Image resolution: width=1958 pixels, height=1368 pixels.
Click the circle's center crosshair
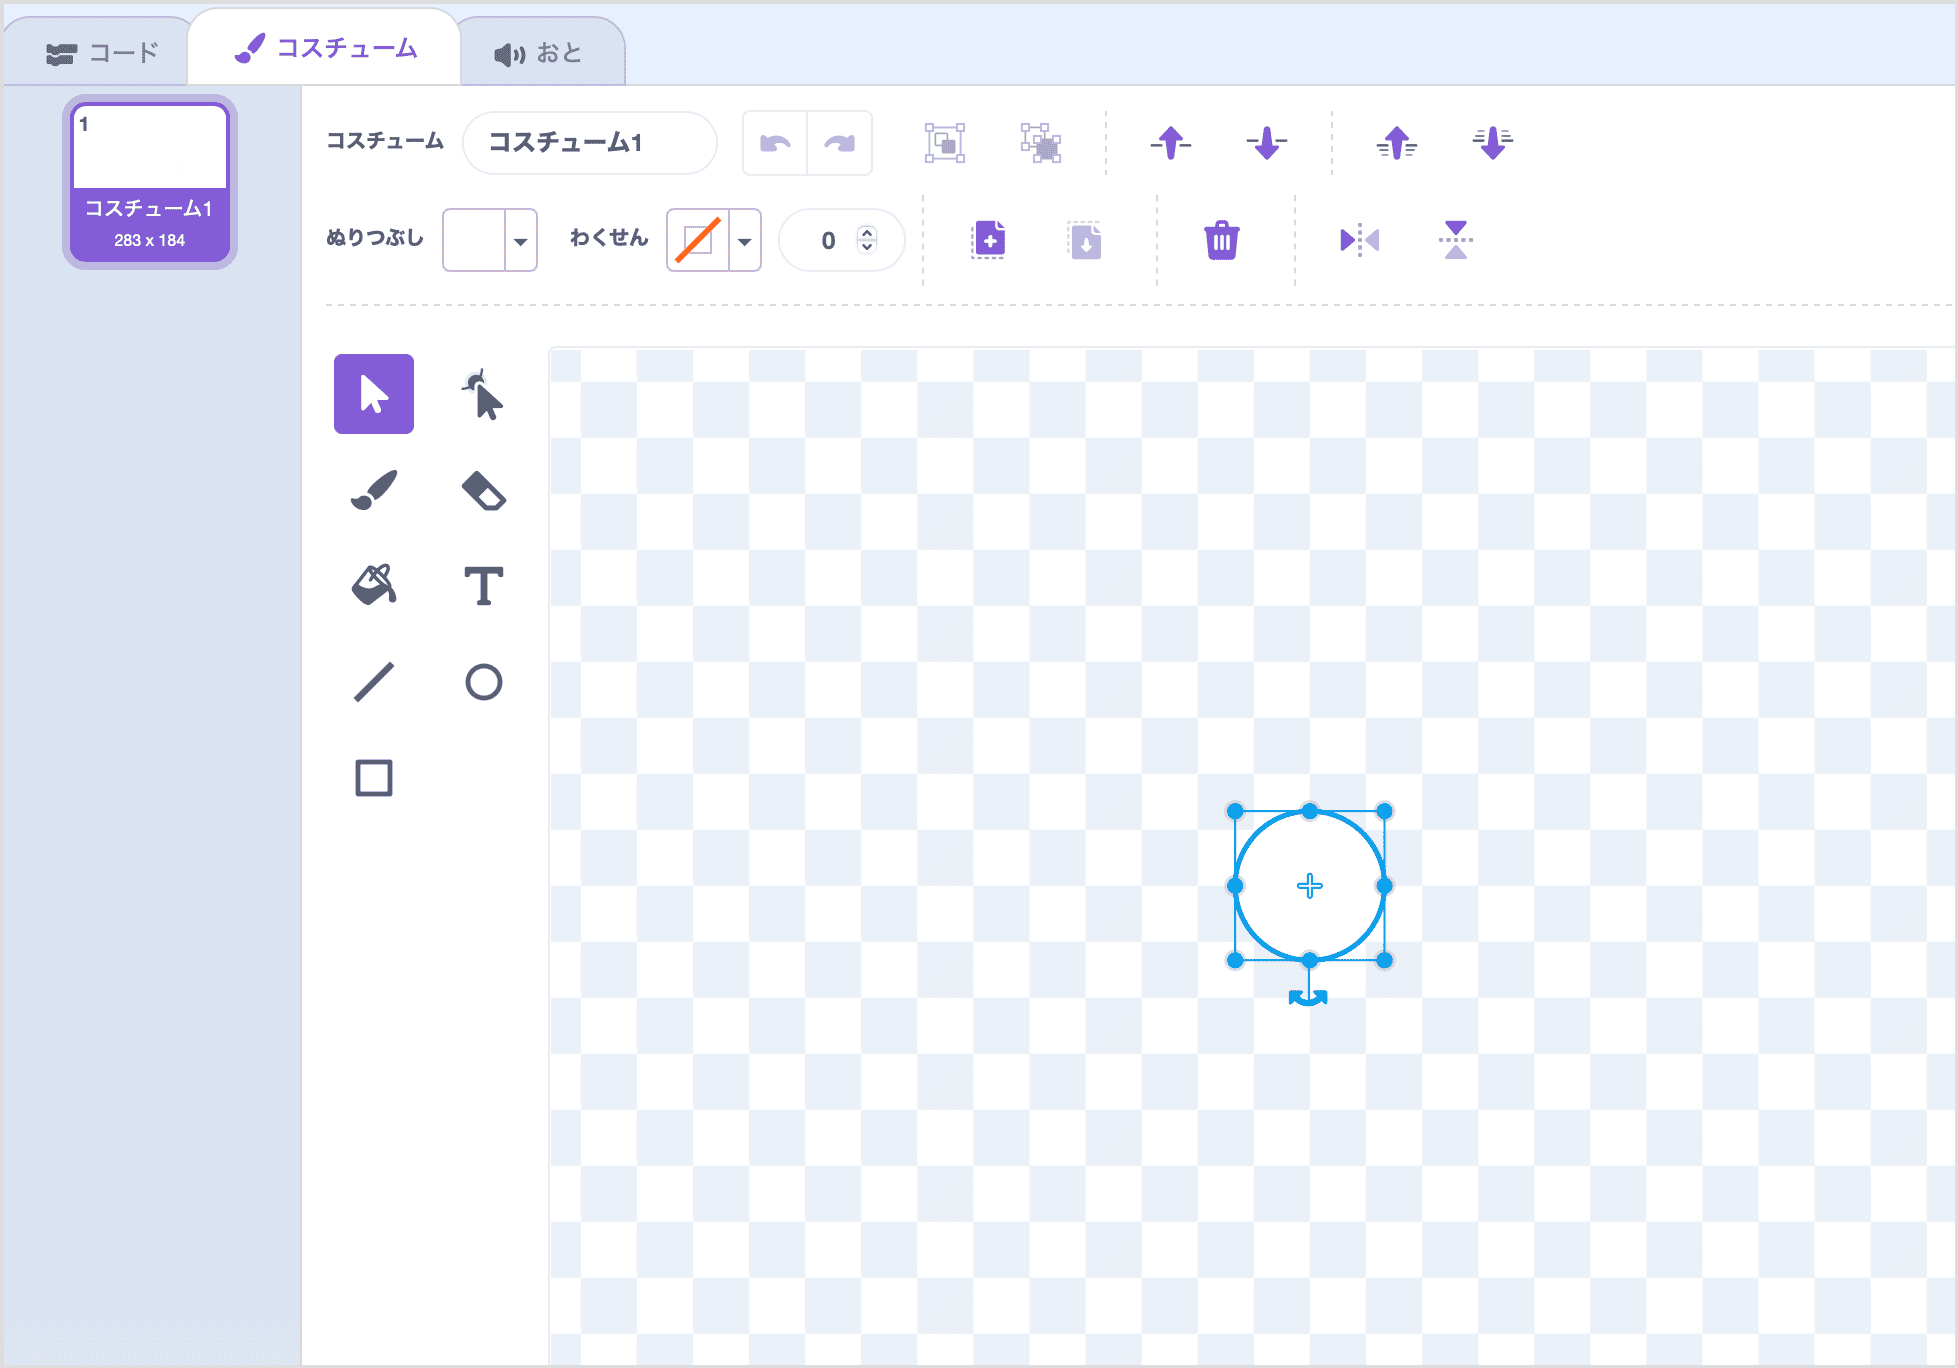click(x=1310, y=886)
